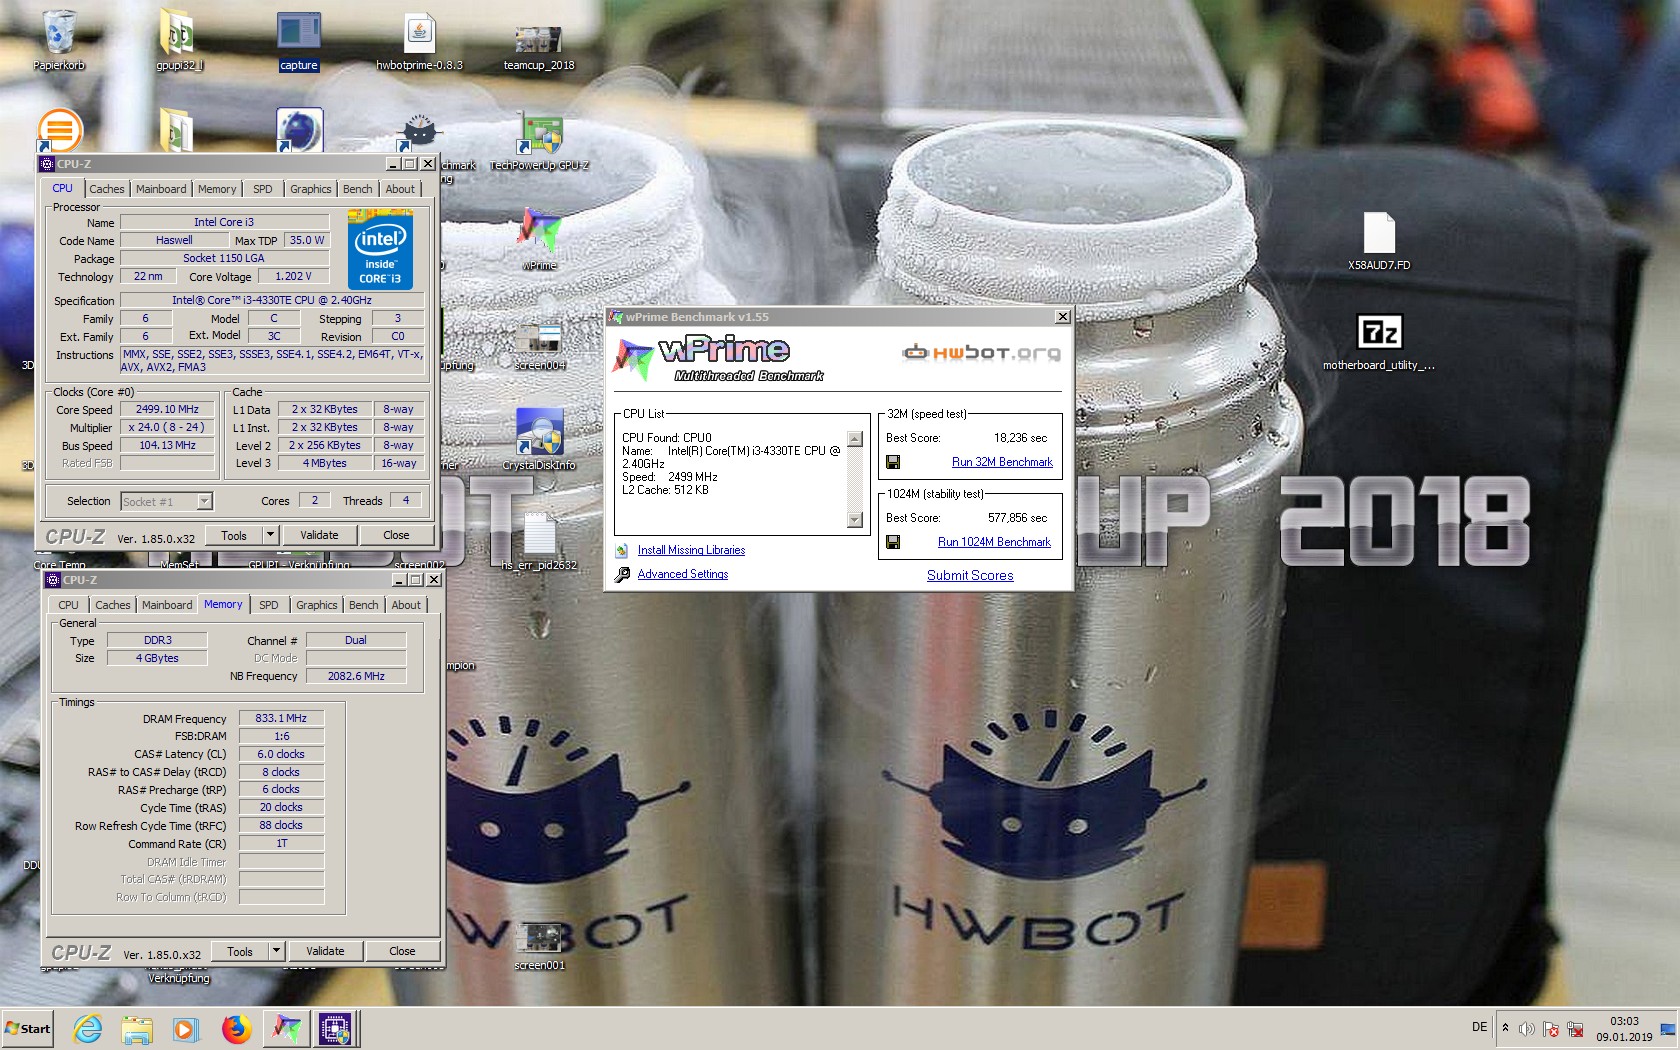Switch to wPrime in the taskbar
This screenshot has width=1680, height=1050.
pos(286,1028)
